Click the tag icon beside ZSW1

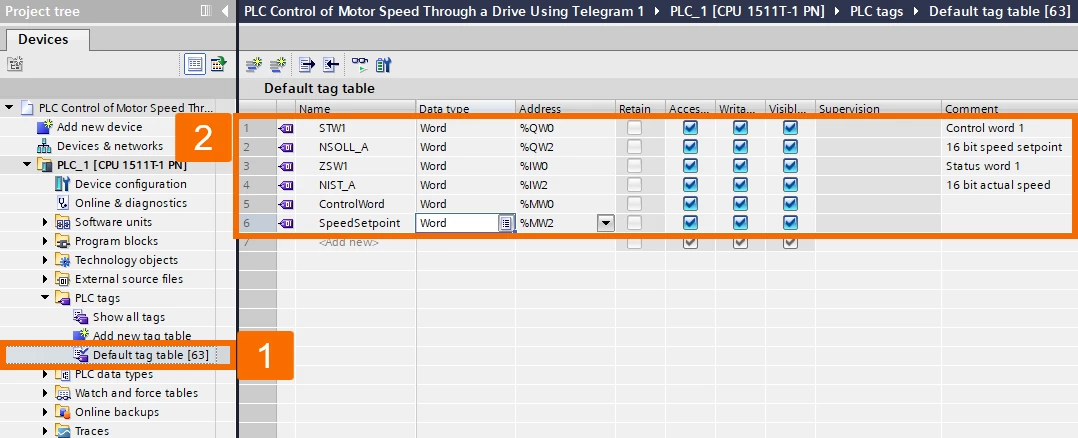coord(285,166)
